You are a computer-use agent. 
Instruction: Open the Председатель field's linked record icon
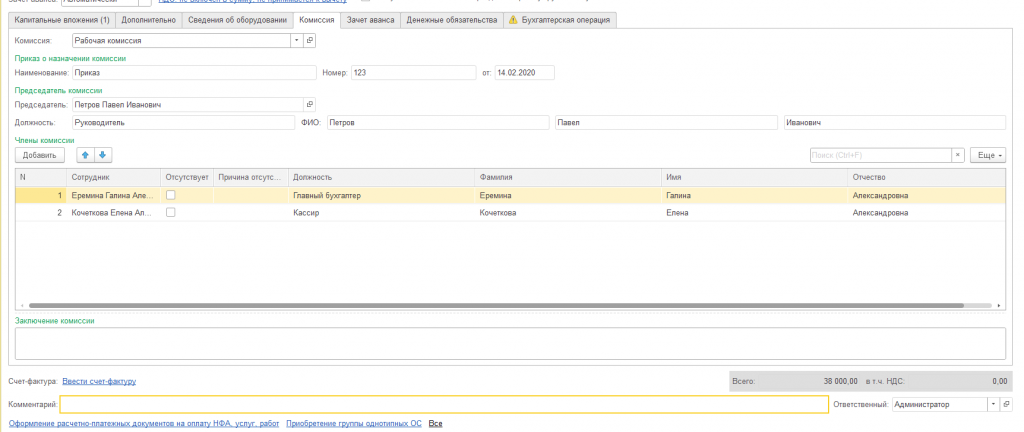point(310,104)
